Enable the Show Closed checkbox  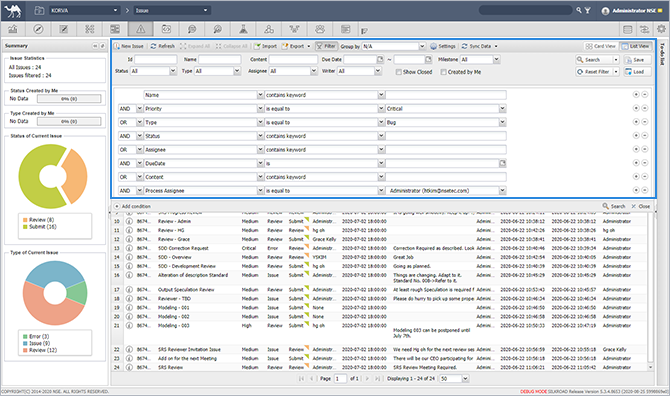pos(399,72)
